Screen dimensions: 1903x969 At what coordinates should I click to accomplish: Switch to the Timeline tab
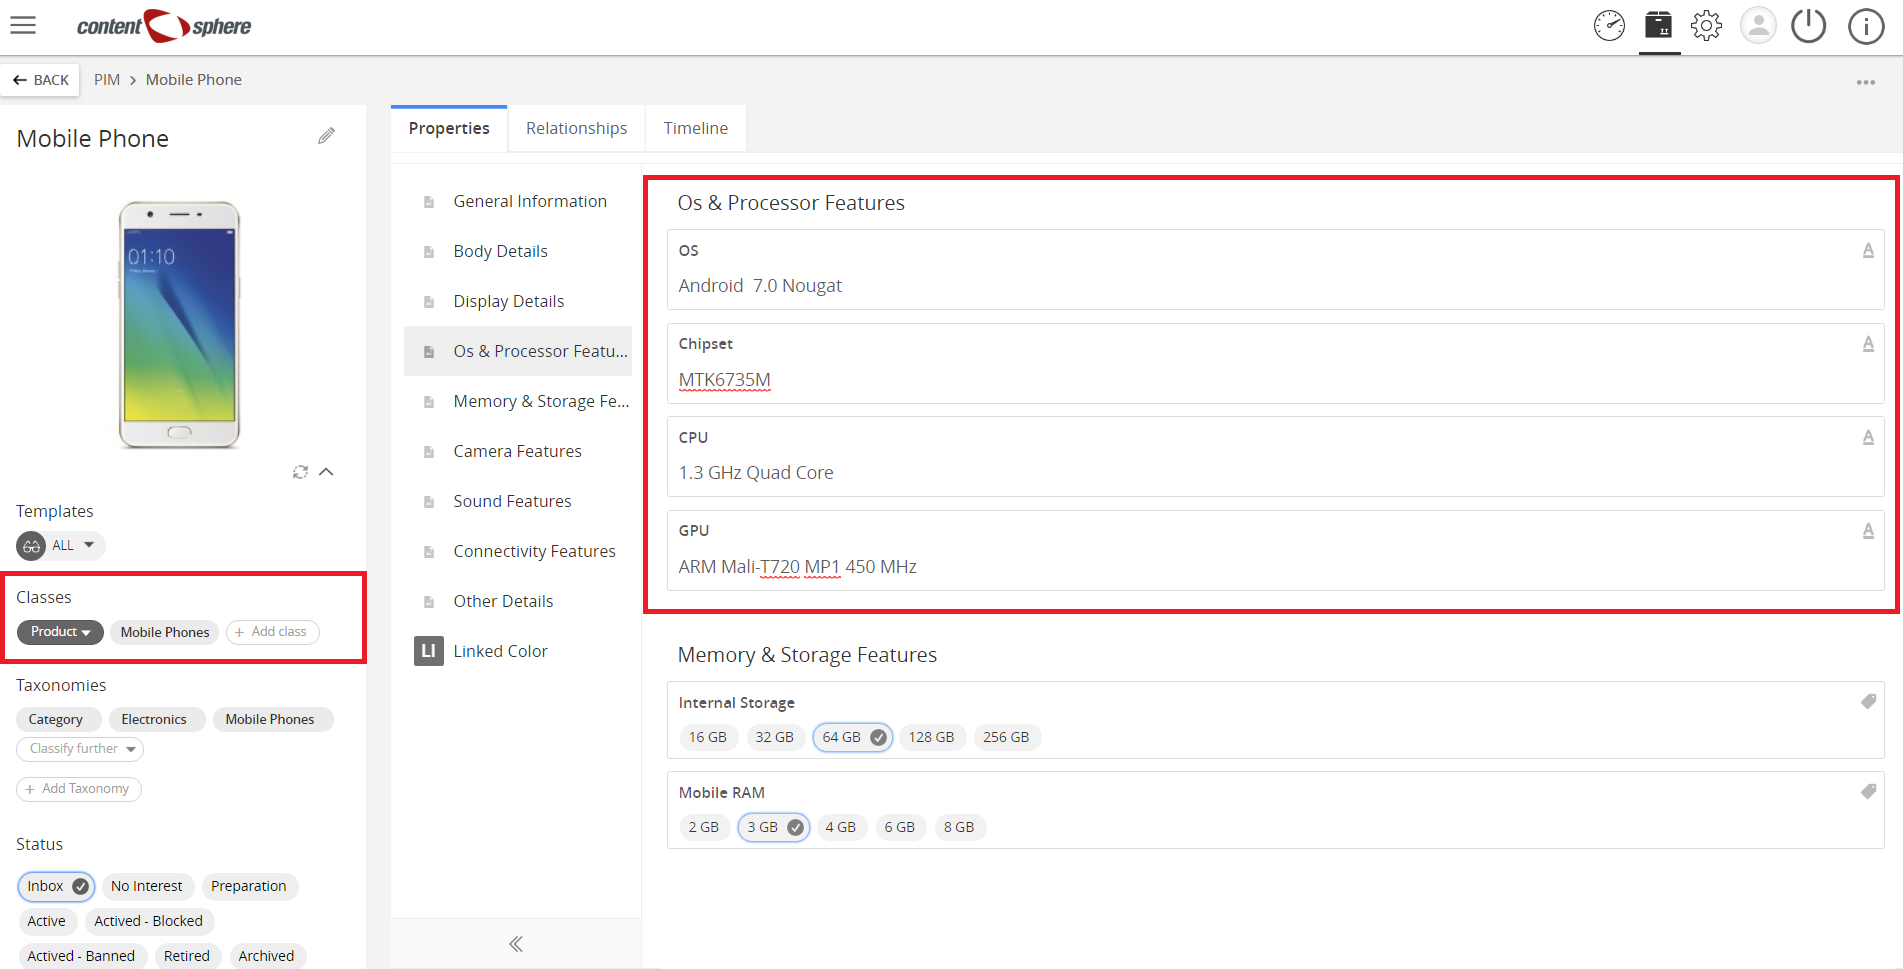point(696,128)
